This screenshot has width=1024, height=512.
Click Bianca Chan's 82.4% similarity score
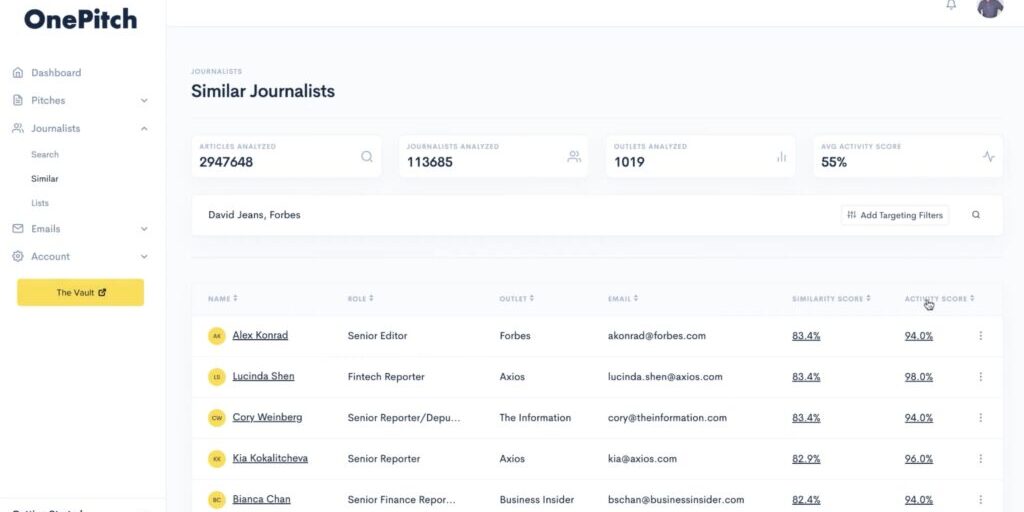806,500
